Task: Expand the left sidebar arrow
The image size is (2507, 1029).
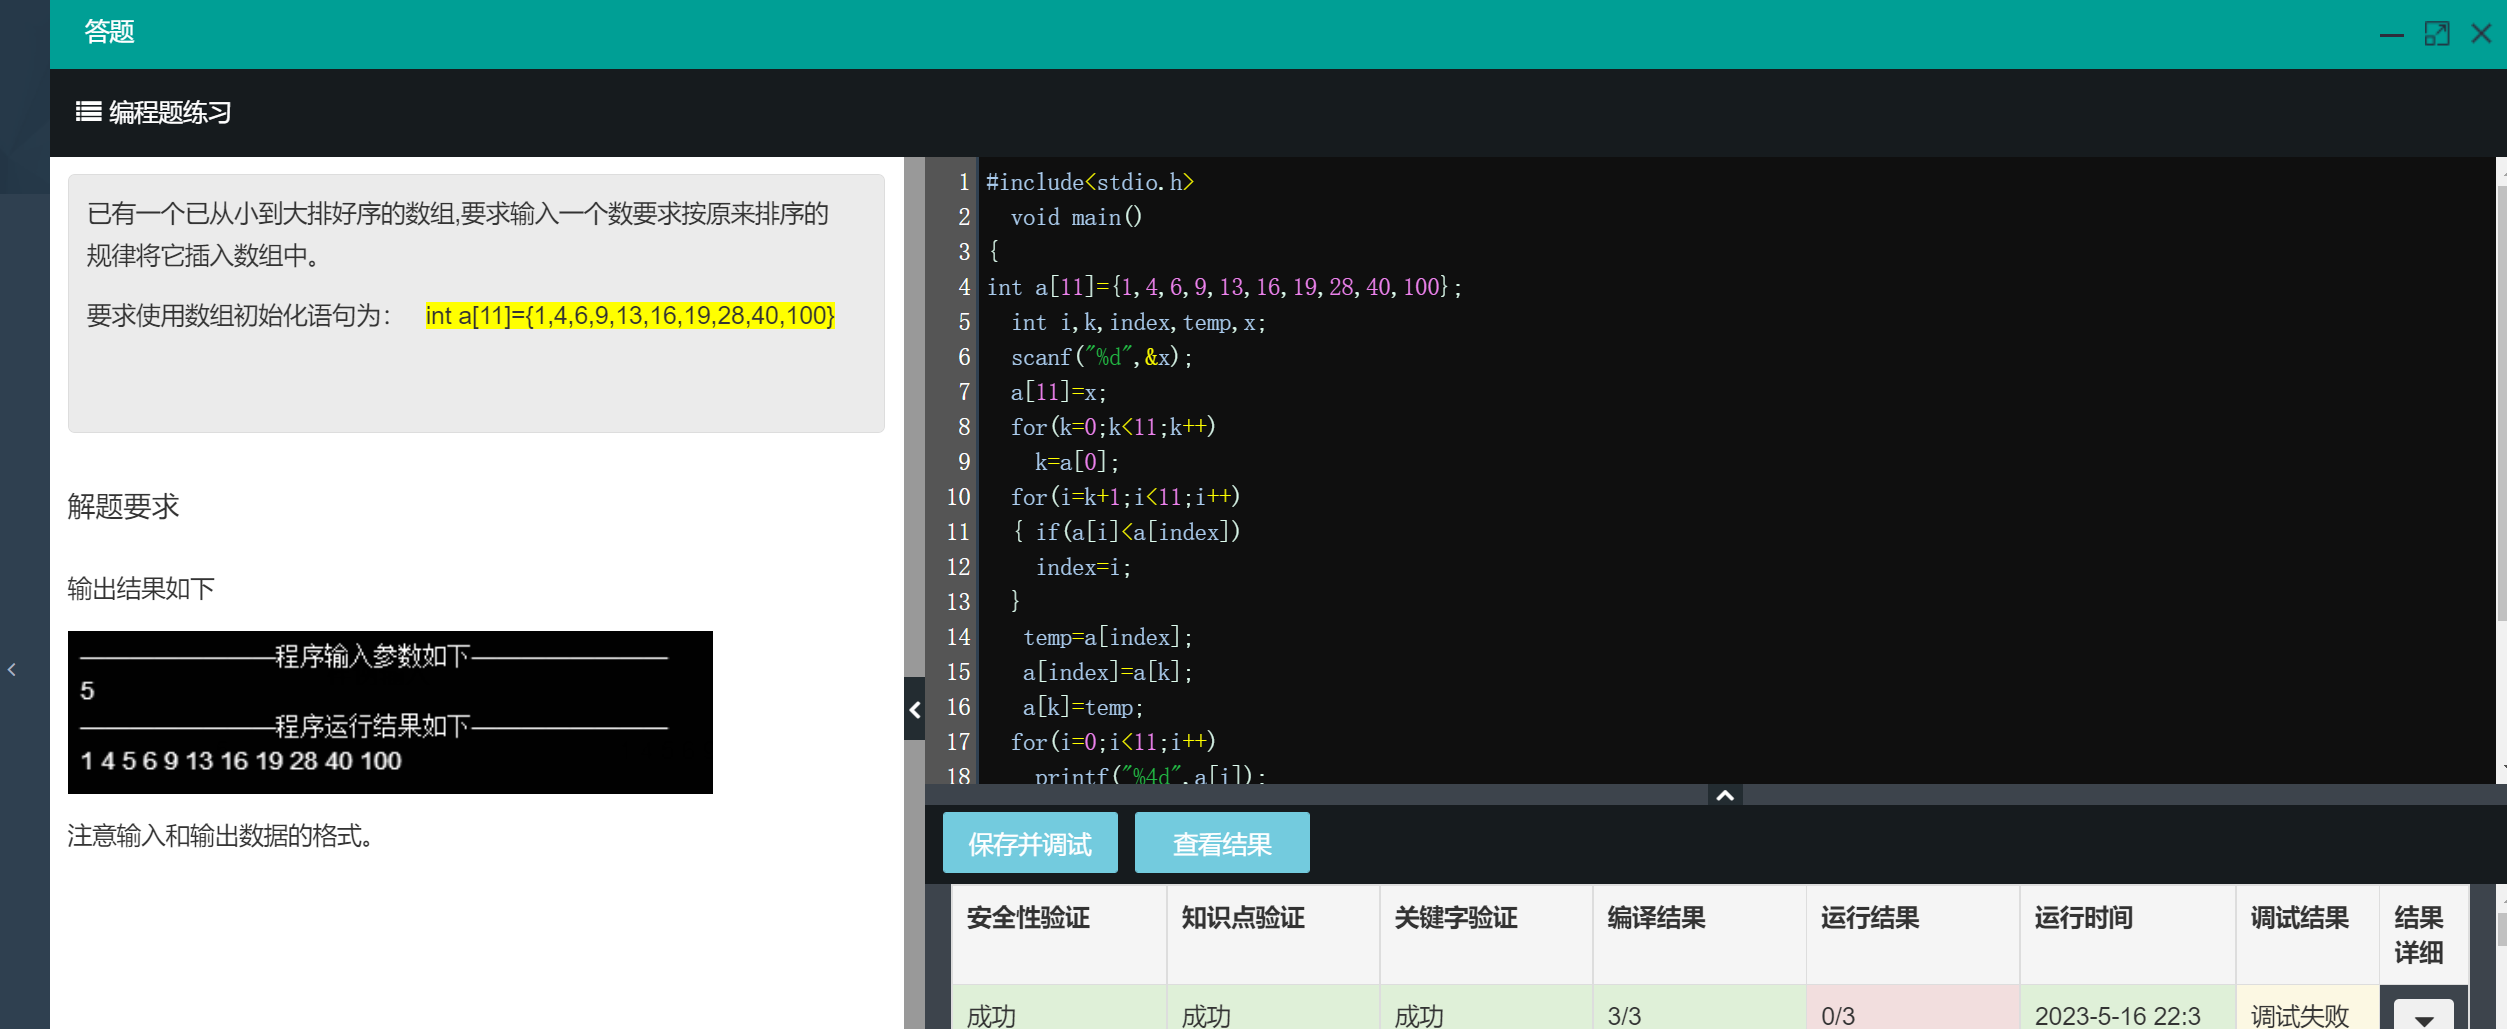Action: point(12,670)
